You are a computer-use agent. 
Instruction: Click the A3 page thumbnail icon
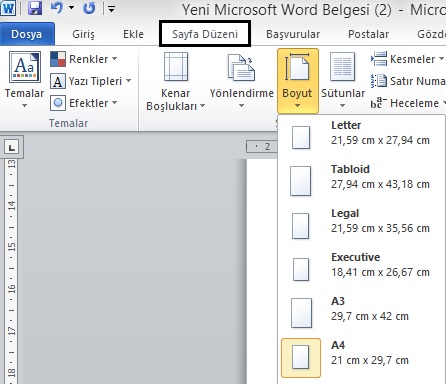(301, 313)
